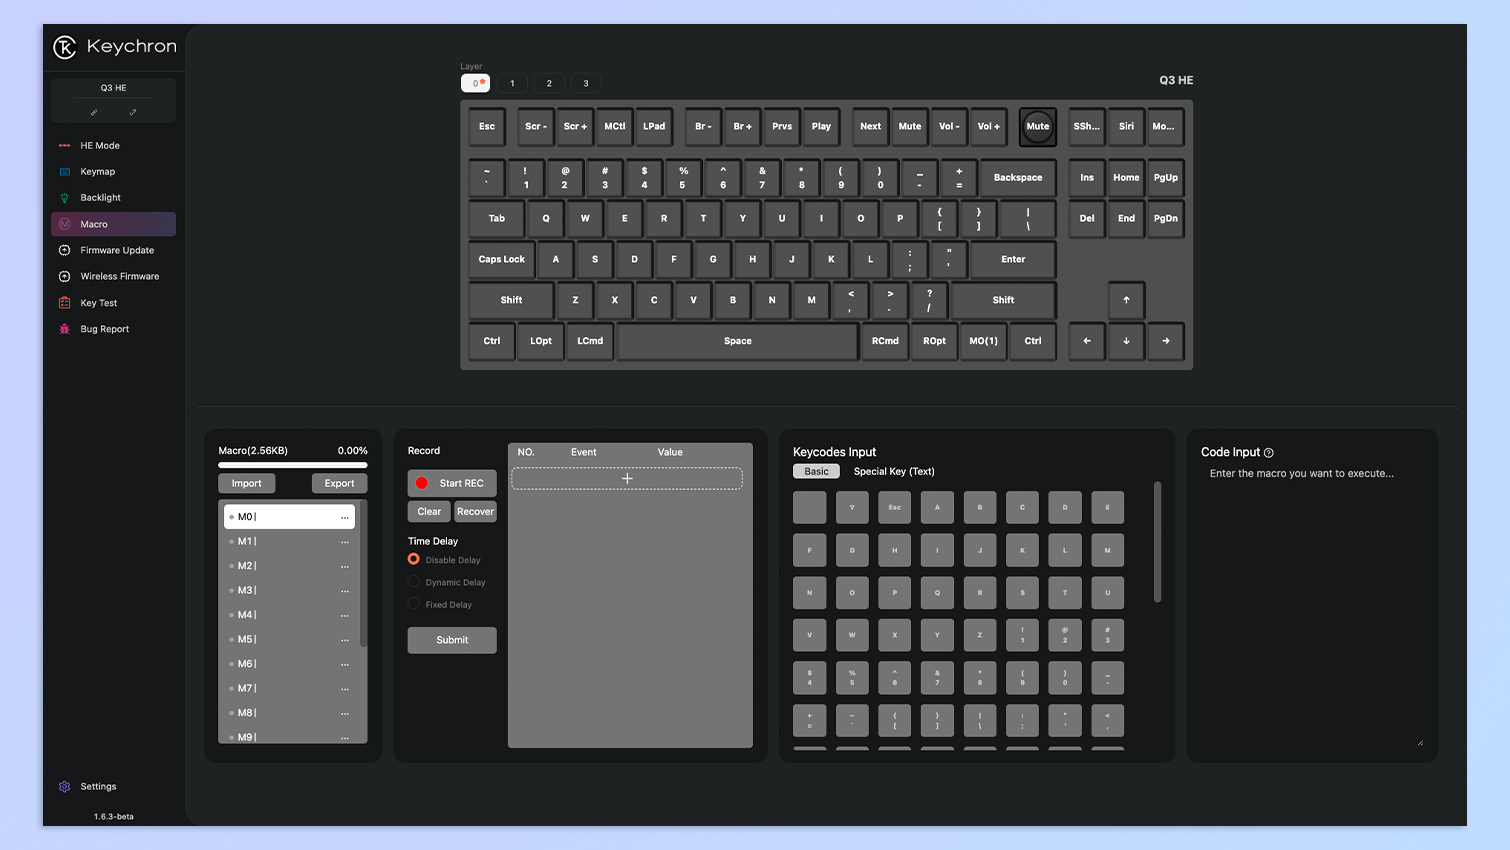Screen dimensions: 1510x850
Task: Click the Firmware Update icon
Action: tap(65, 250)
